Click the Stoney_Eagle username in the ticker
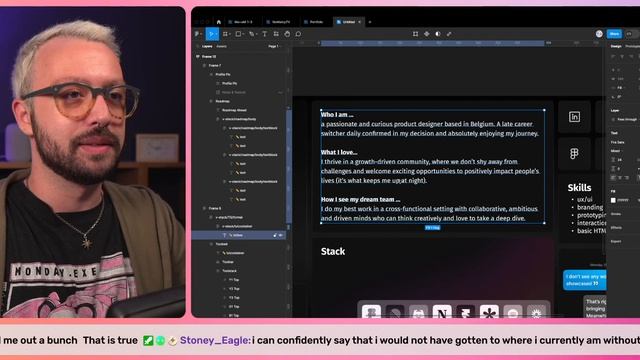This screenshot has width=640, height=360. [215, 340]
